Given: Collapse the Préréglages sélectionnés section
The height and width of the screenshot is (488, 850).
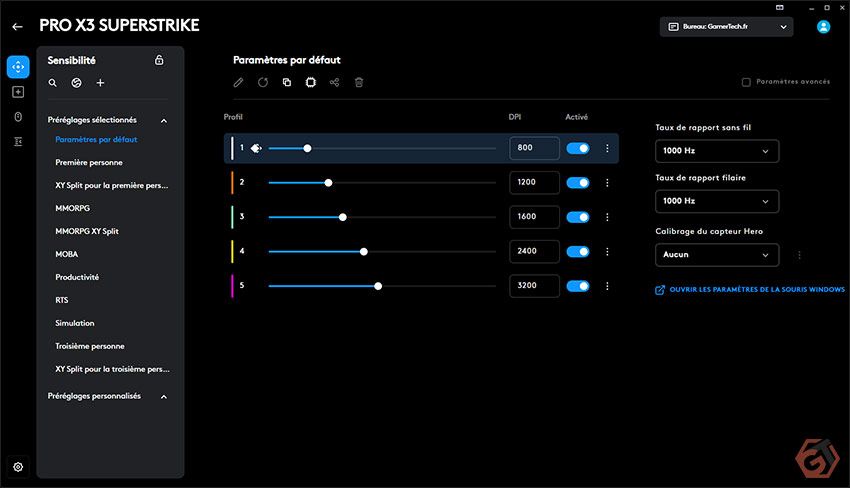Looking at the screenshot, I should (x=164, y=120).
